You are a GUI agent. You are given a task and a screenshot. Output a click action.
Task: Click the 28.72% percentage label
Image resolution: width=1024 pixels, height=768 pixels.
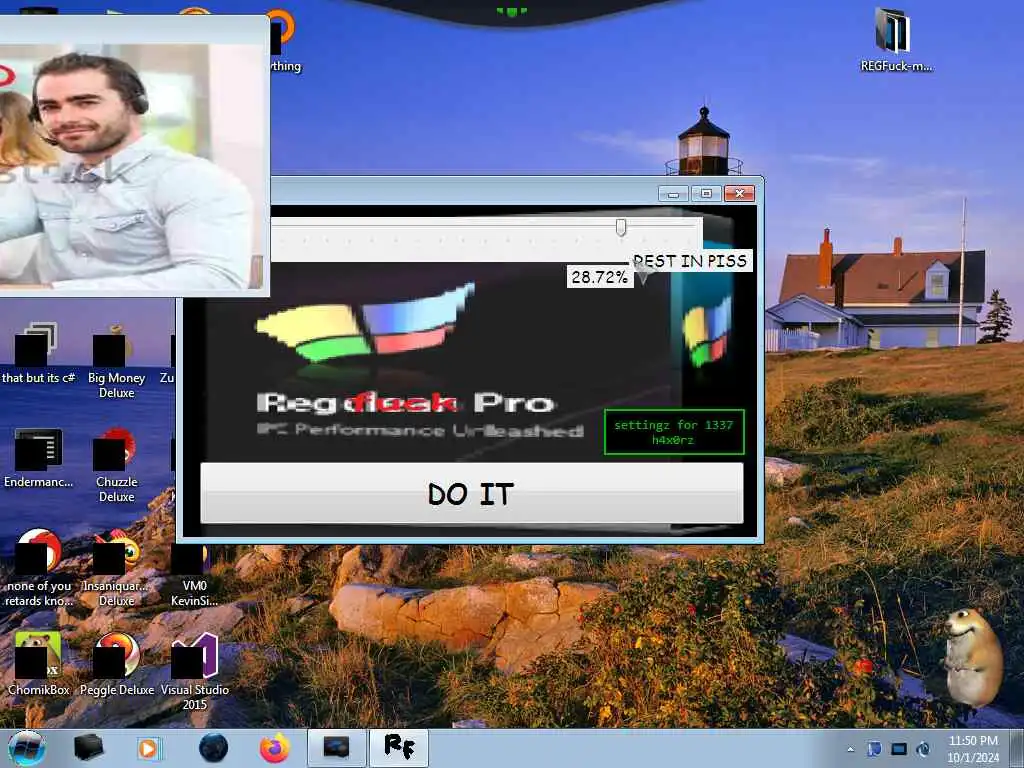coord(599,277)
